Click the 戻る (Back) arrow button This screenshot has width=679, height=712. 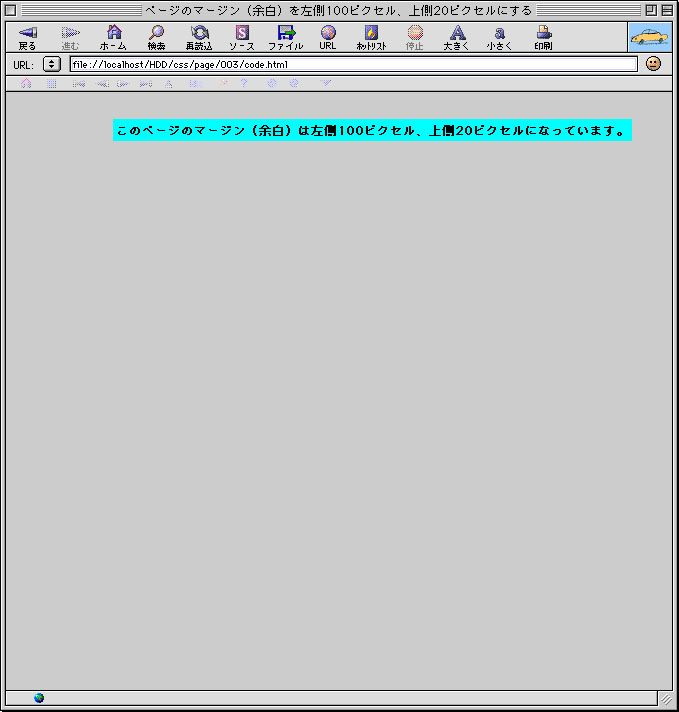[27, 37]
